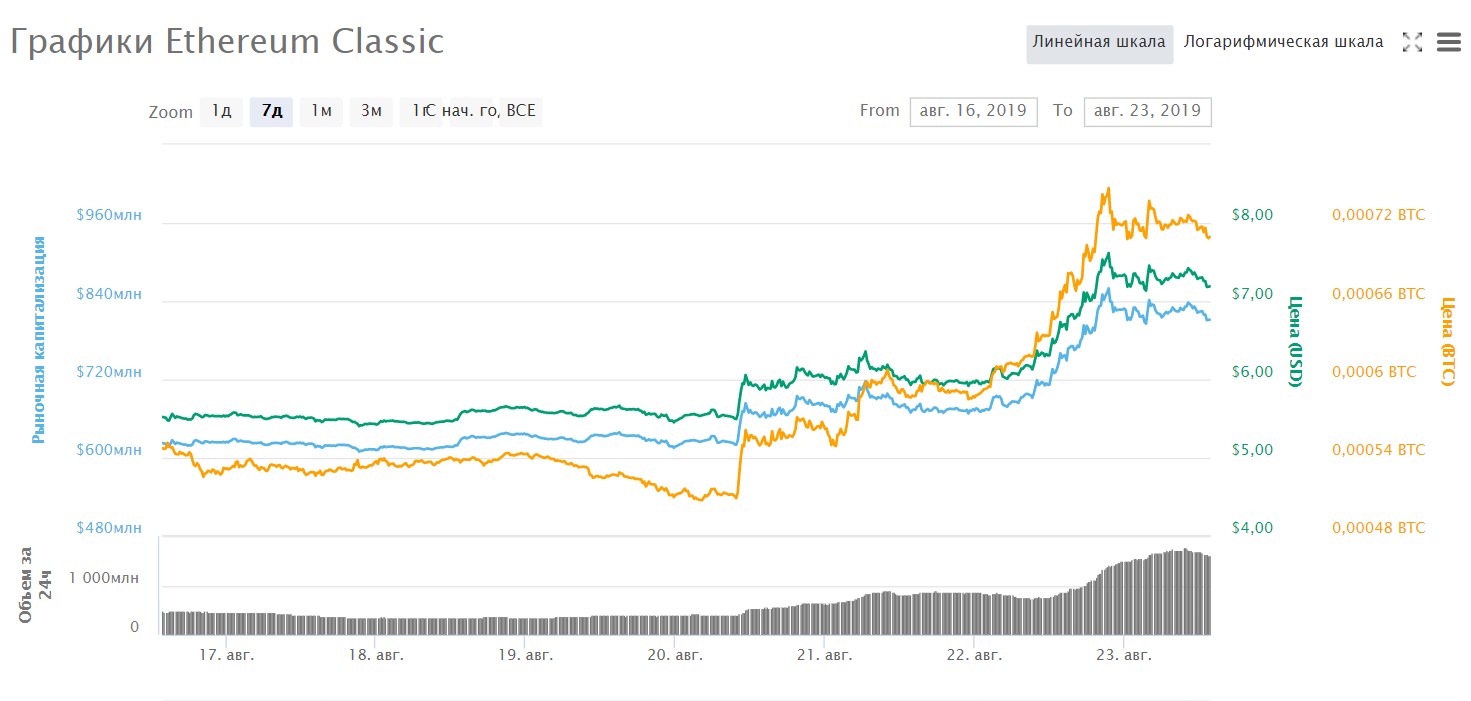Click the $720млн axis label

(x=109, y=372)
